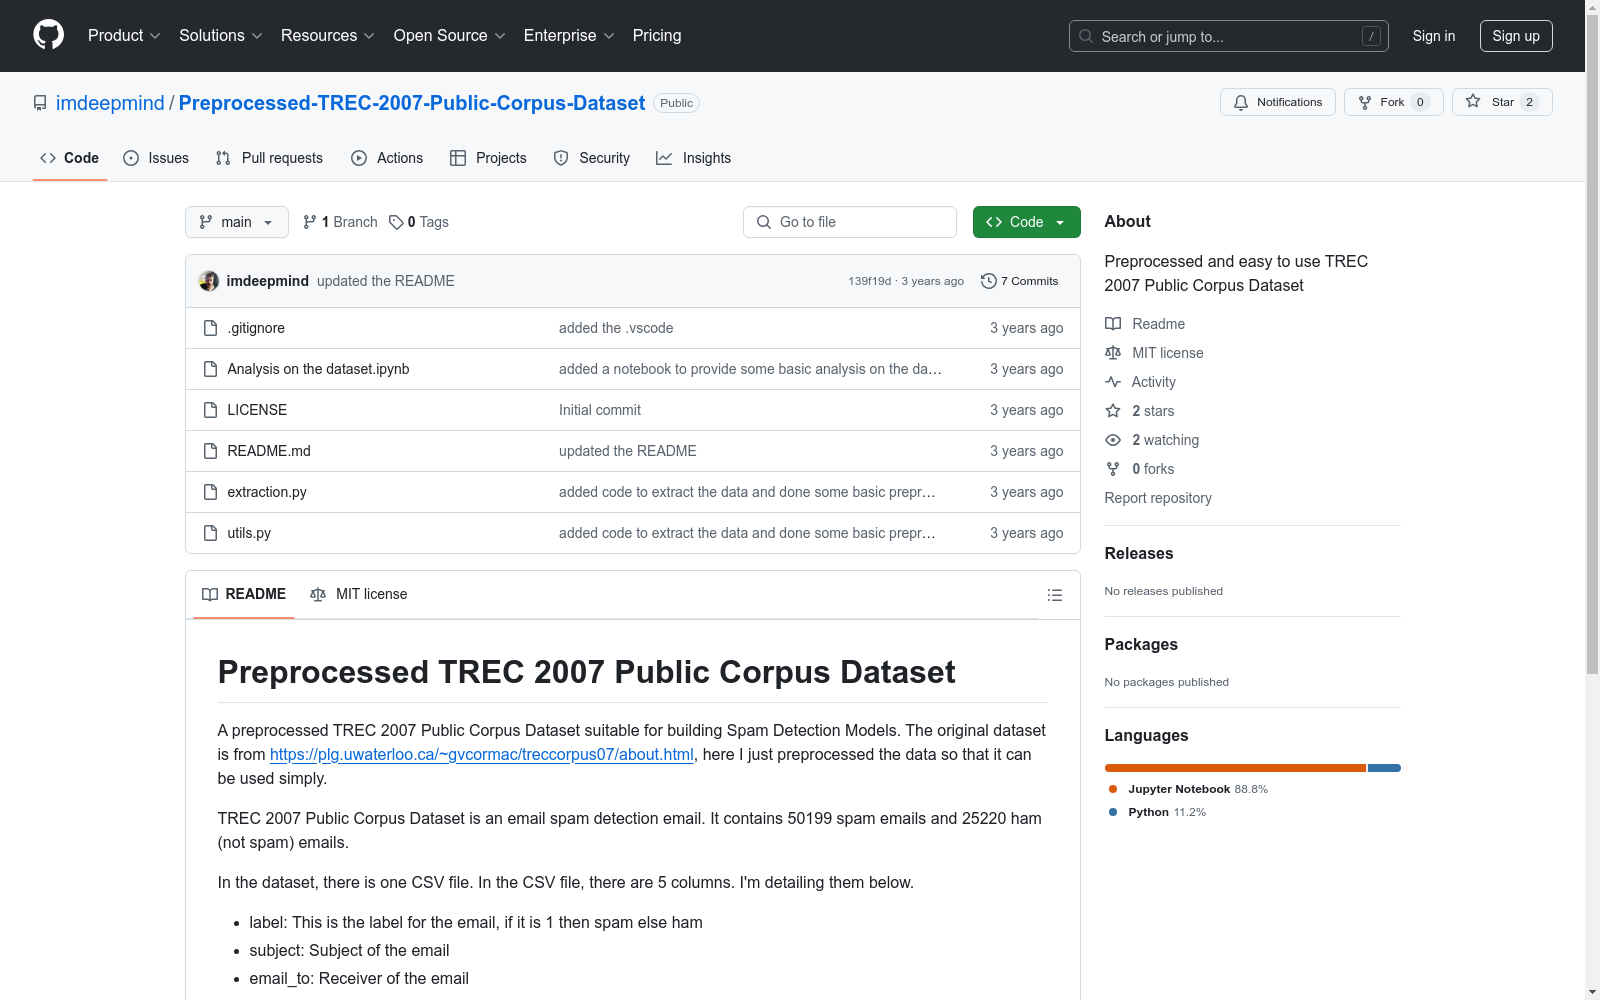Focus the Go to file input
This screenshot has height=1000, width=1600.
click(850, 222)
